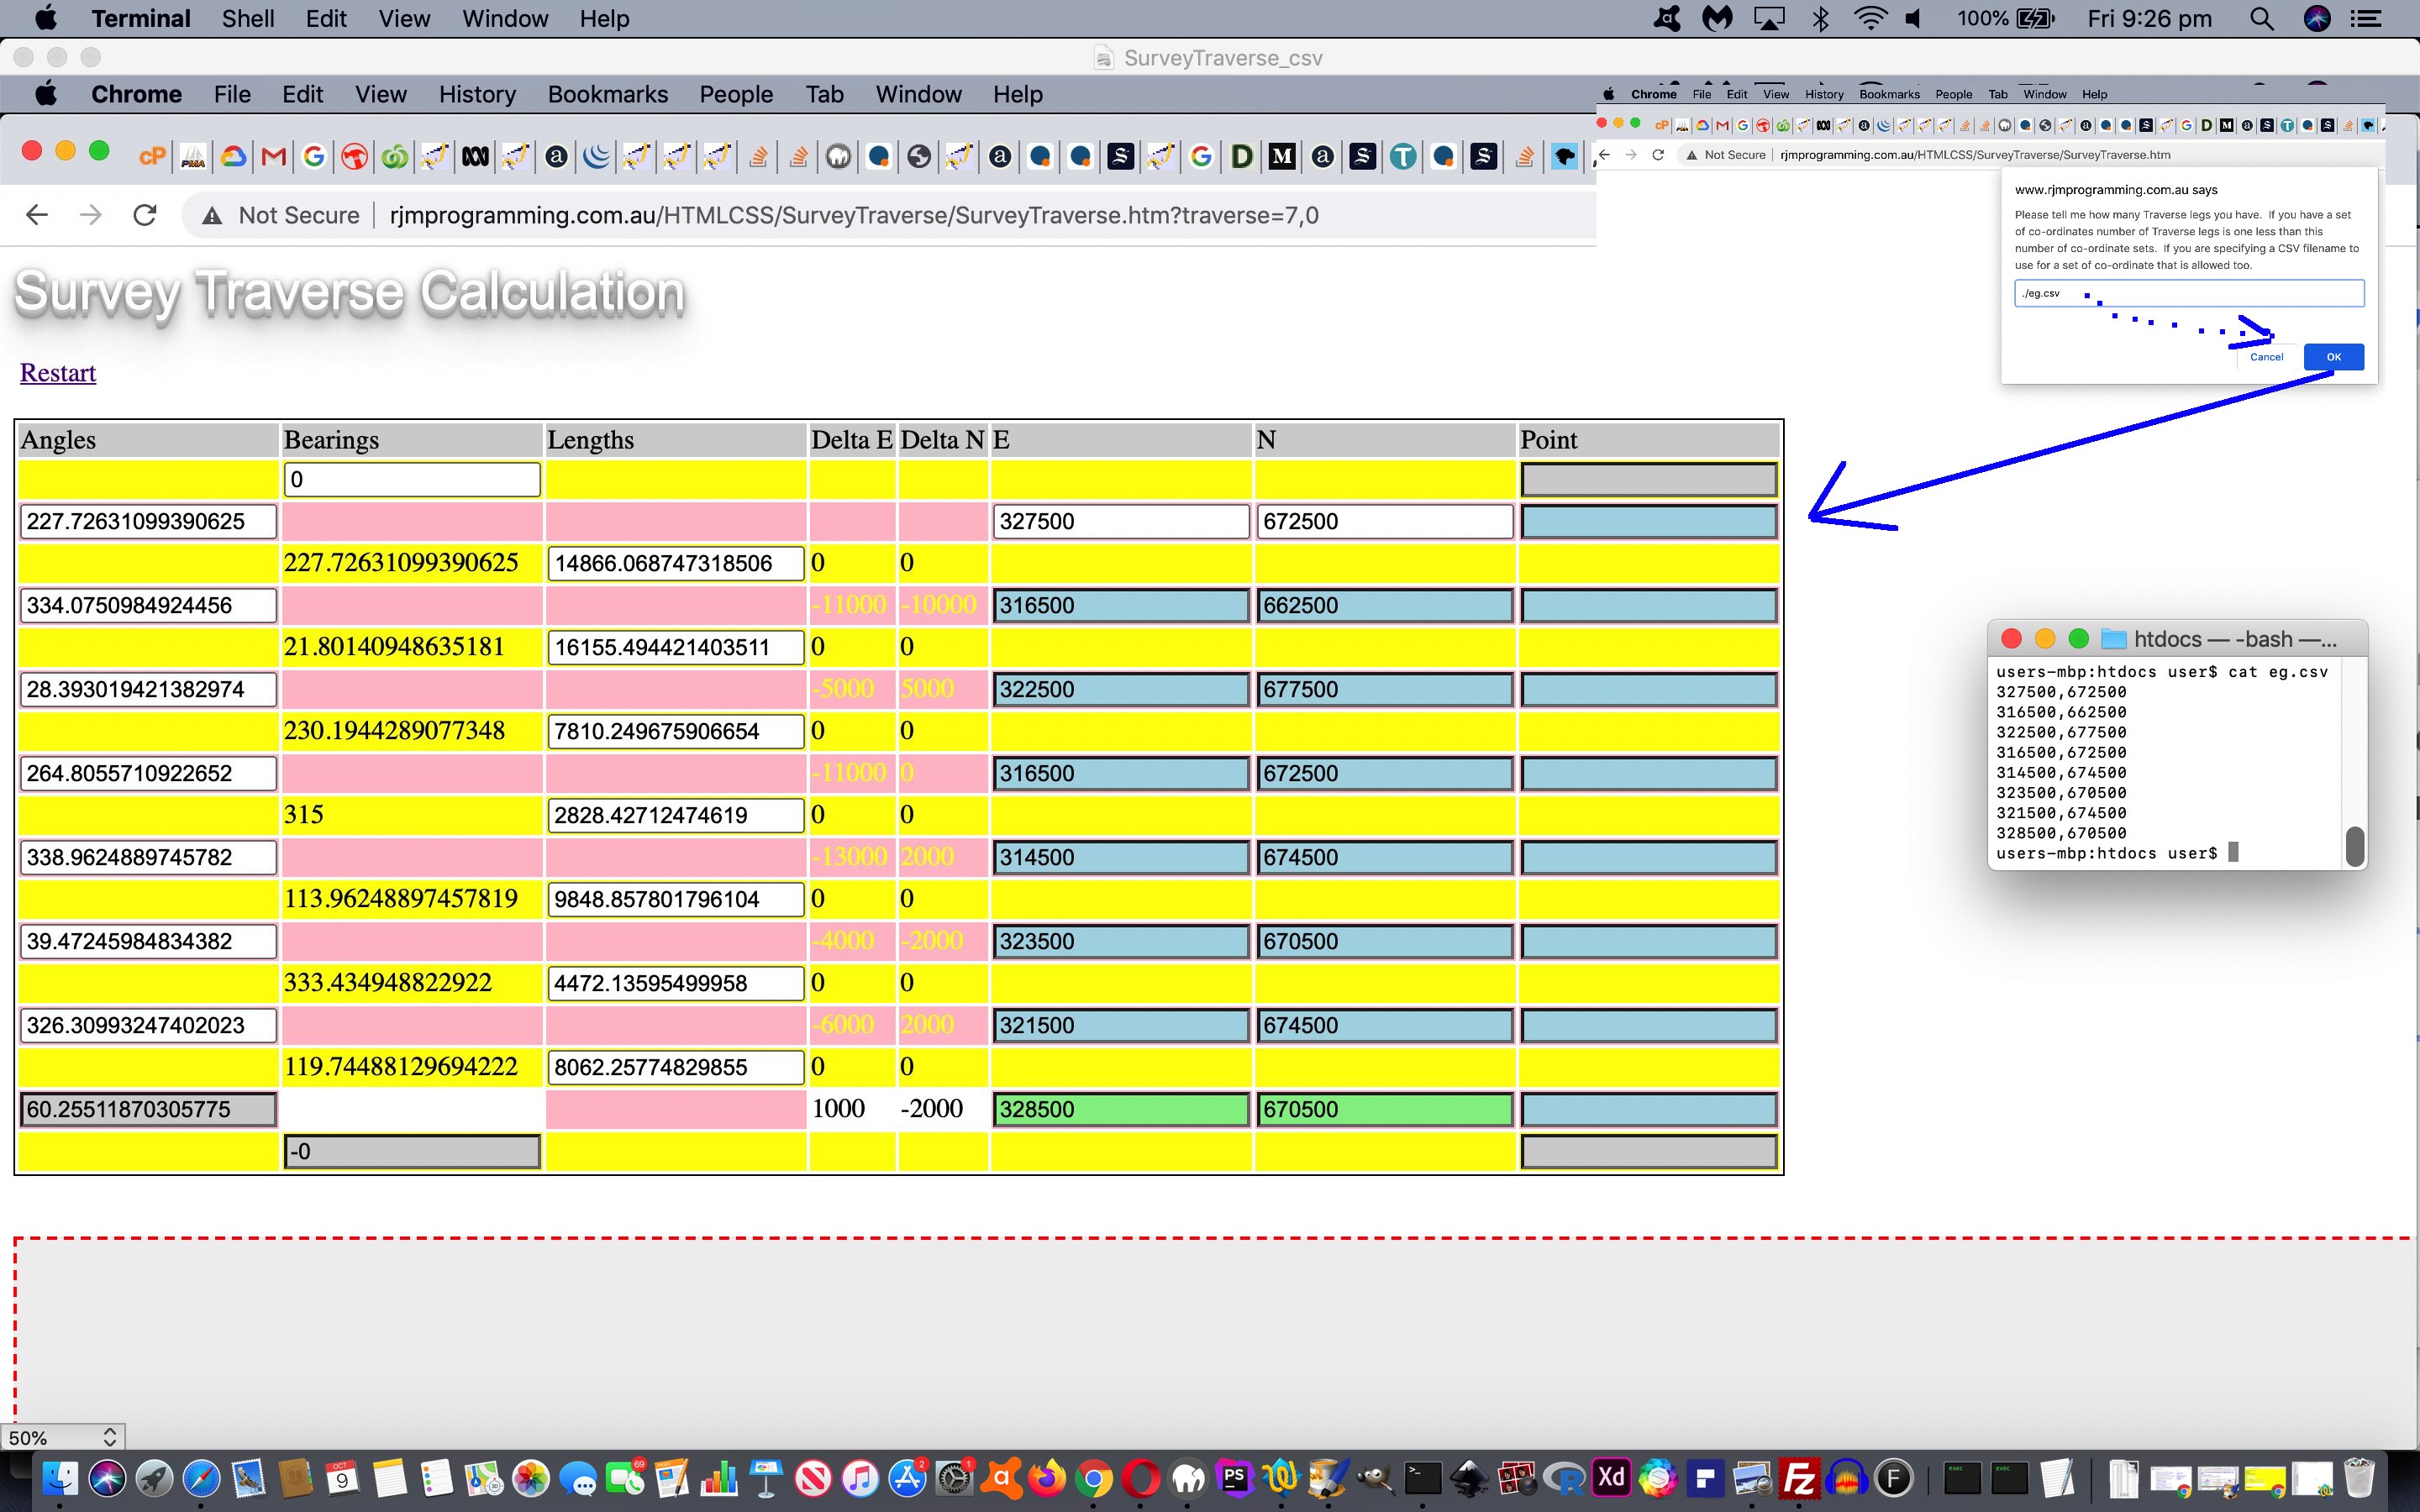Image resolution: width=2420 pixels, height=1512 pixels.
Task: Click the Google Chrome dock icon
Action: coord(1093,1478)
